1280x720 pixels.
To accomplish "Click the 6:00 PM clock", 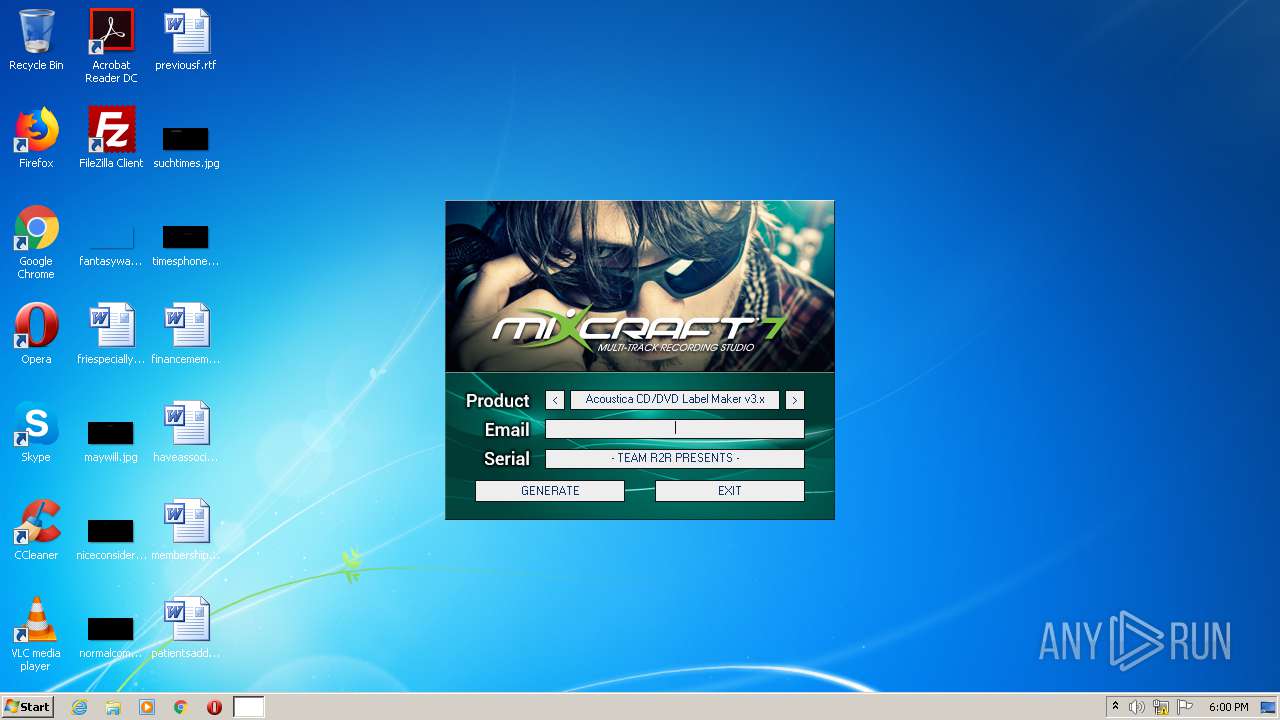I will 1228,707.
